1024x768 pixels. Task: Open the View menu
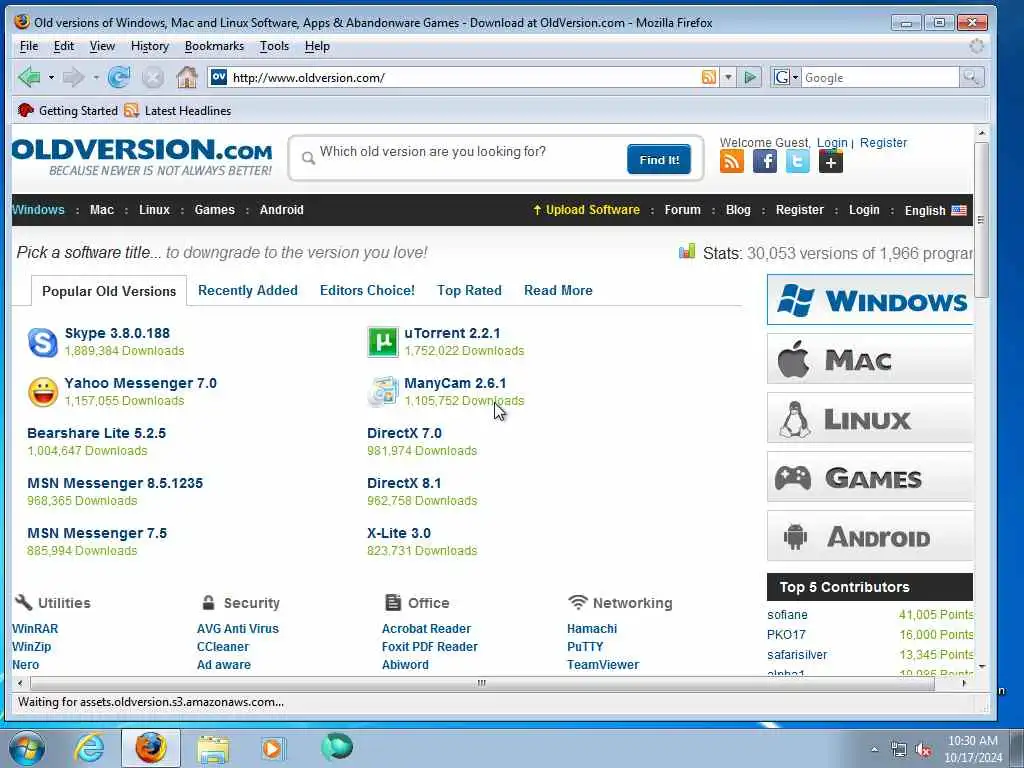[x=102, y=46]
